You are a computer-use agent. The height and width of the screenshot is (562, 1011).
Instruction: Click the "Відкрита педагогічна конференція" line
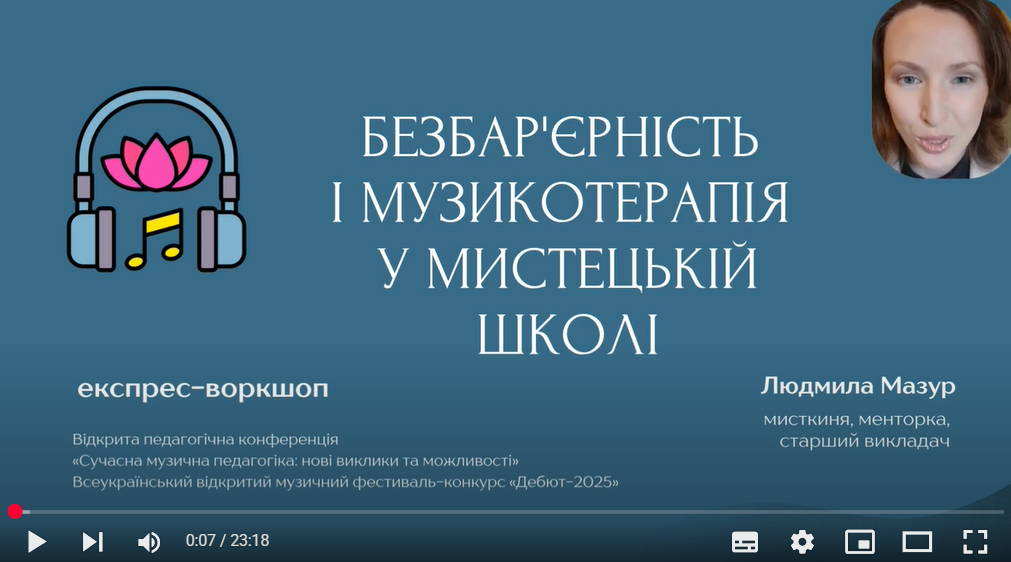(206, 439)
